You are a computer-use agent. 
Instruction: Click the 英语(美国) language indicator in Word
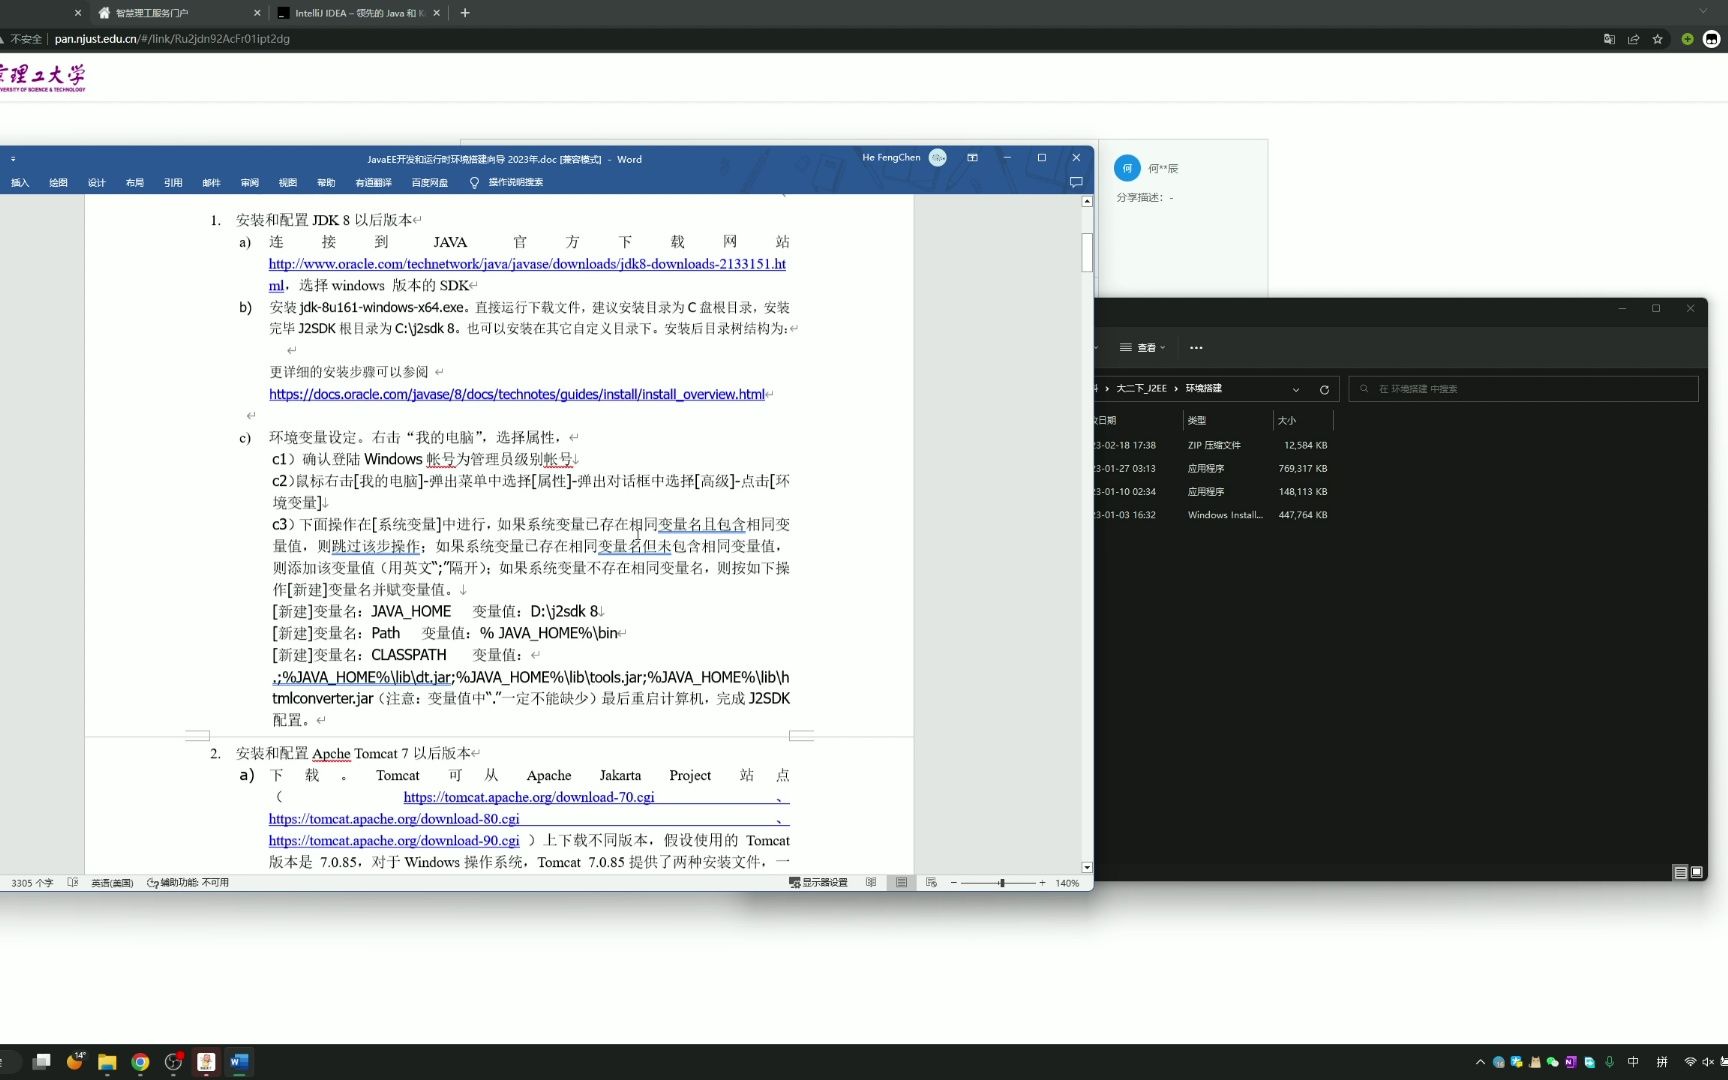112,883
